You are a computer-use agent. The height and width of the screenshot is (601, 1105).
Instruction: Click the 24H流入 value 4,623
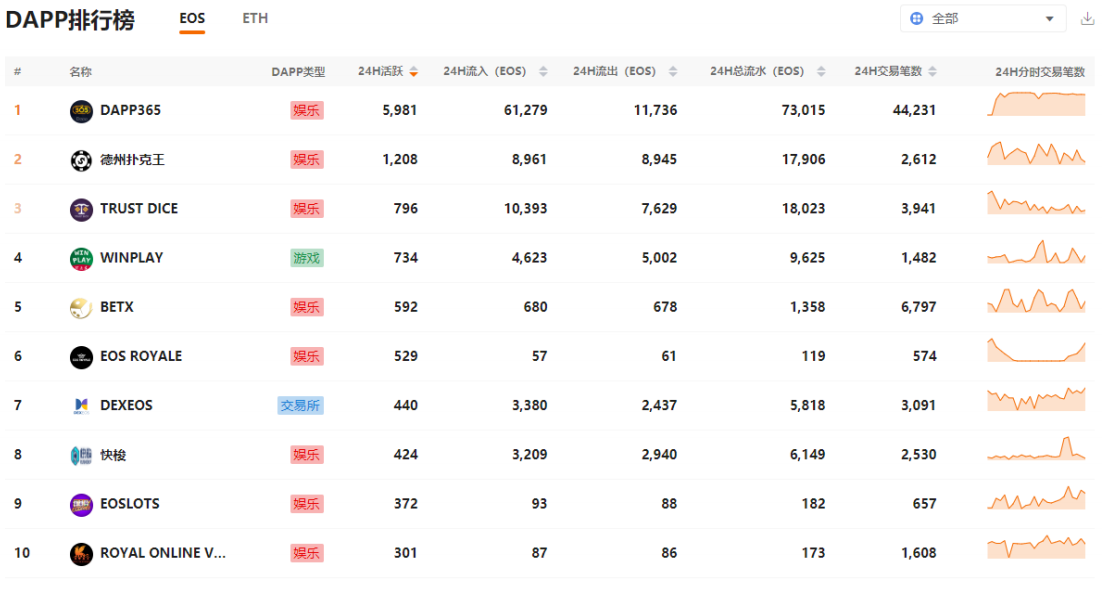pos(529,258)
